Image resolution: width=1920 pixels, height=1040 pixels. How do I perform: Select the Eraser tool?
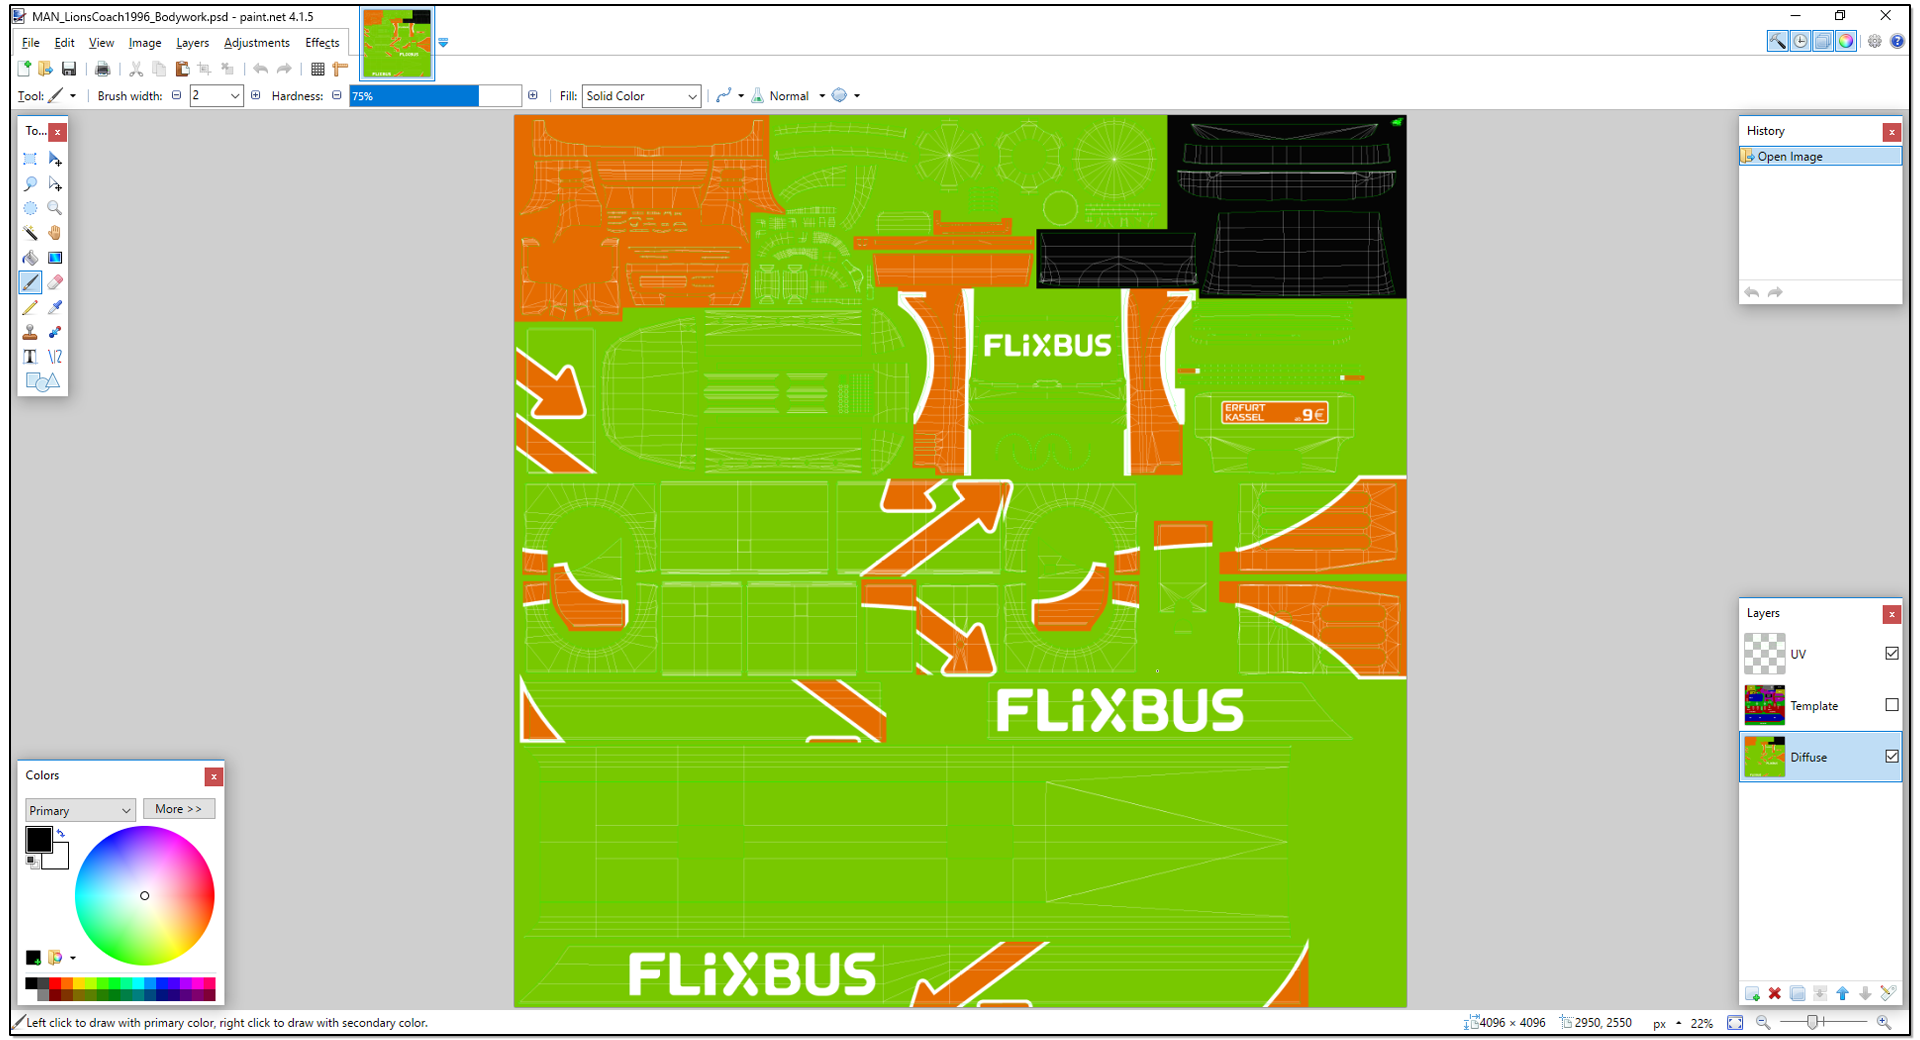(55, 282)
